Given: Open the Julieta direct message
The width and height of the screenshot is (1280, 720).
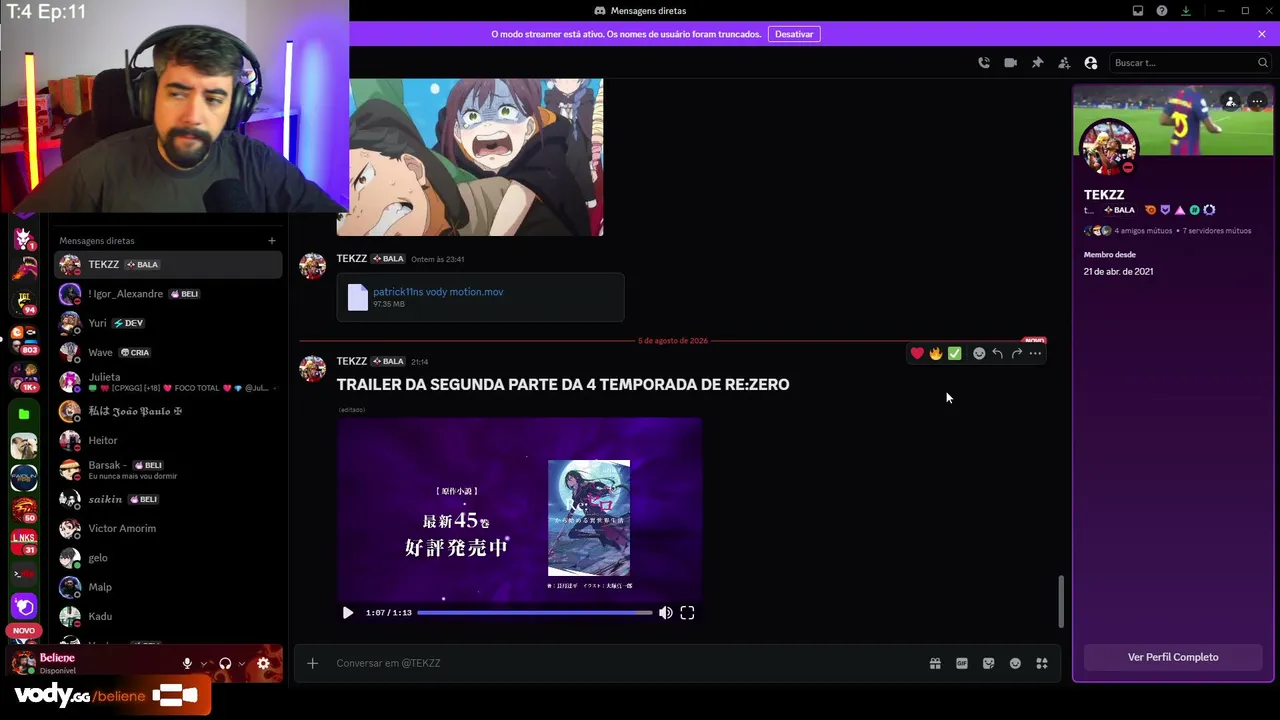Looking at the screenshot, I should [168, 382].
